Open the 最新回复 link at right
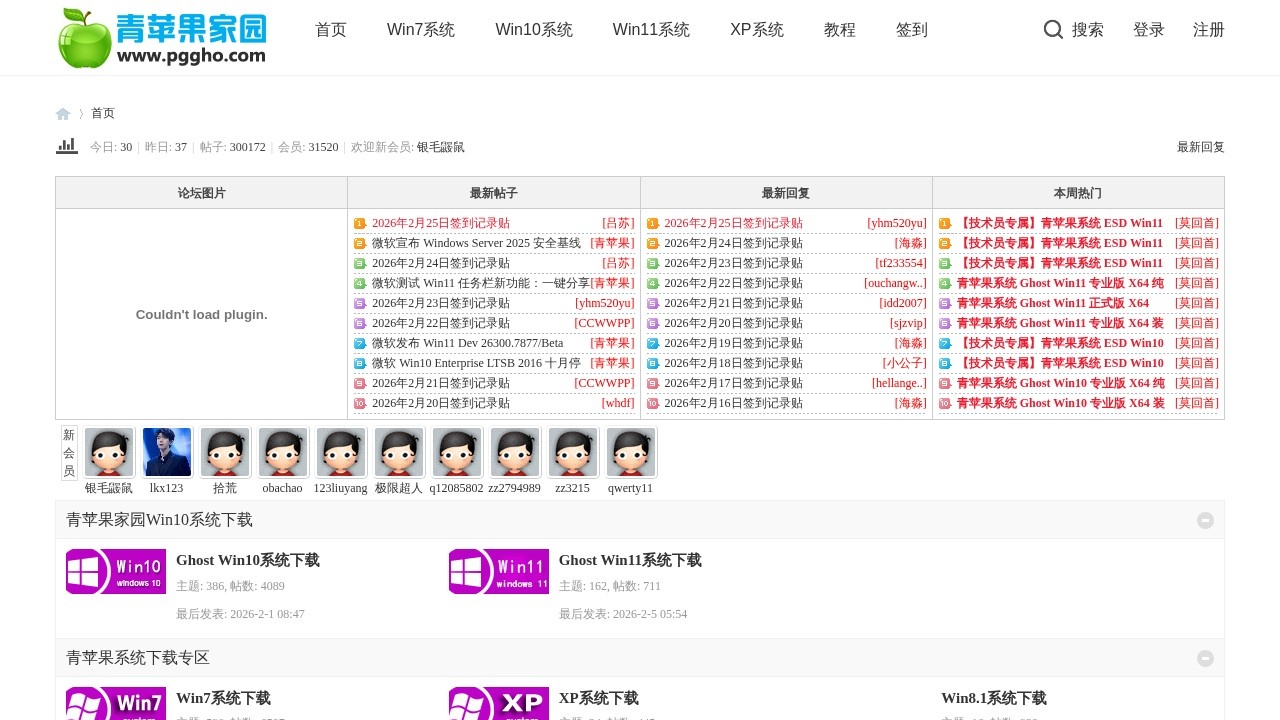This screenshot has height=720, width=1280. (x=1200, y=147)
